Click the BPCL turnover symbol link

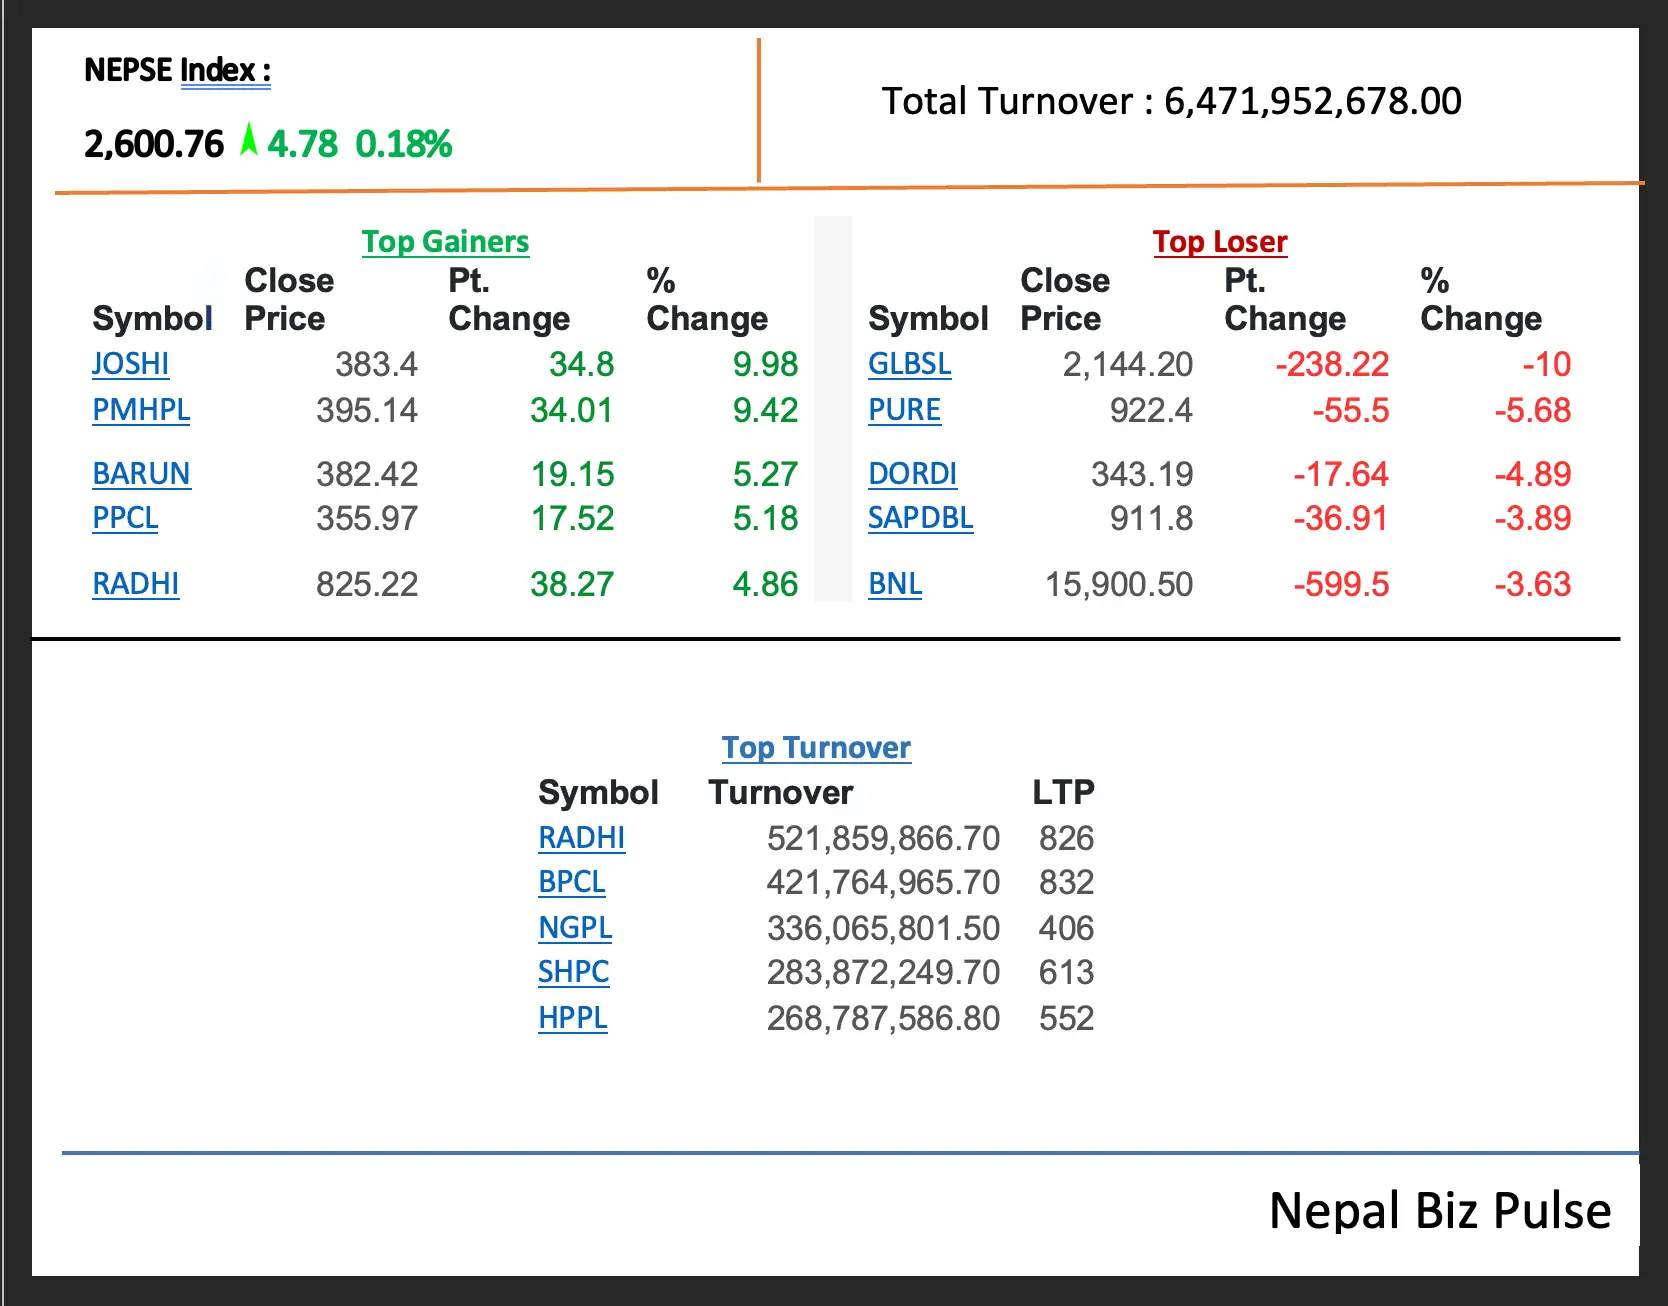[x=571, y=882]
